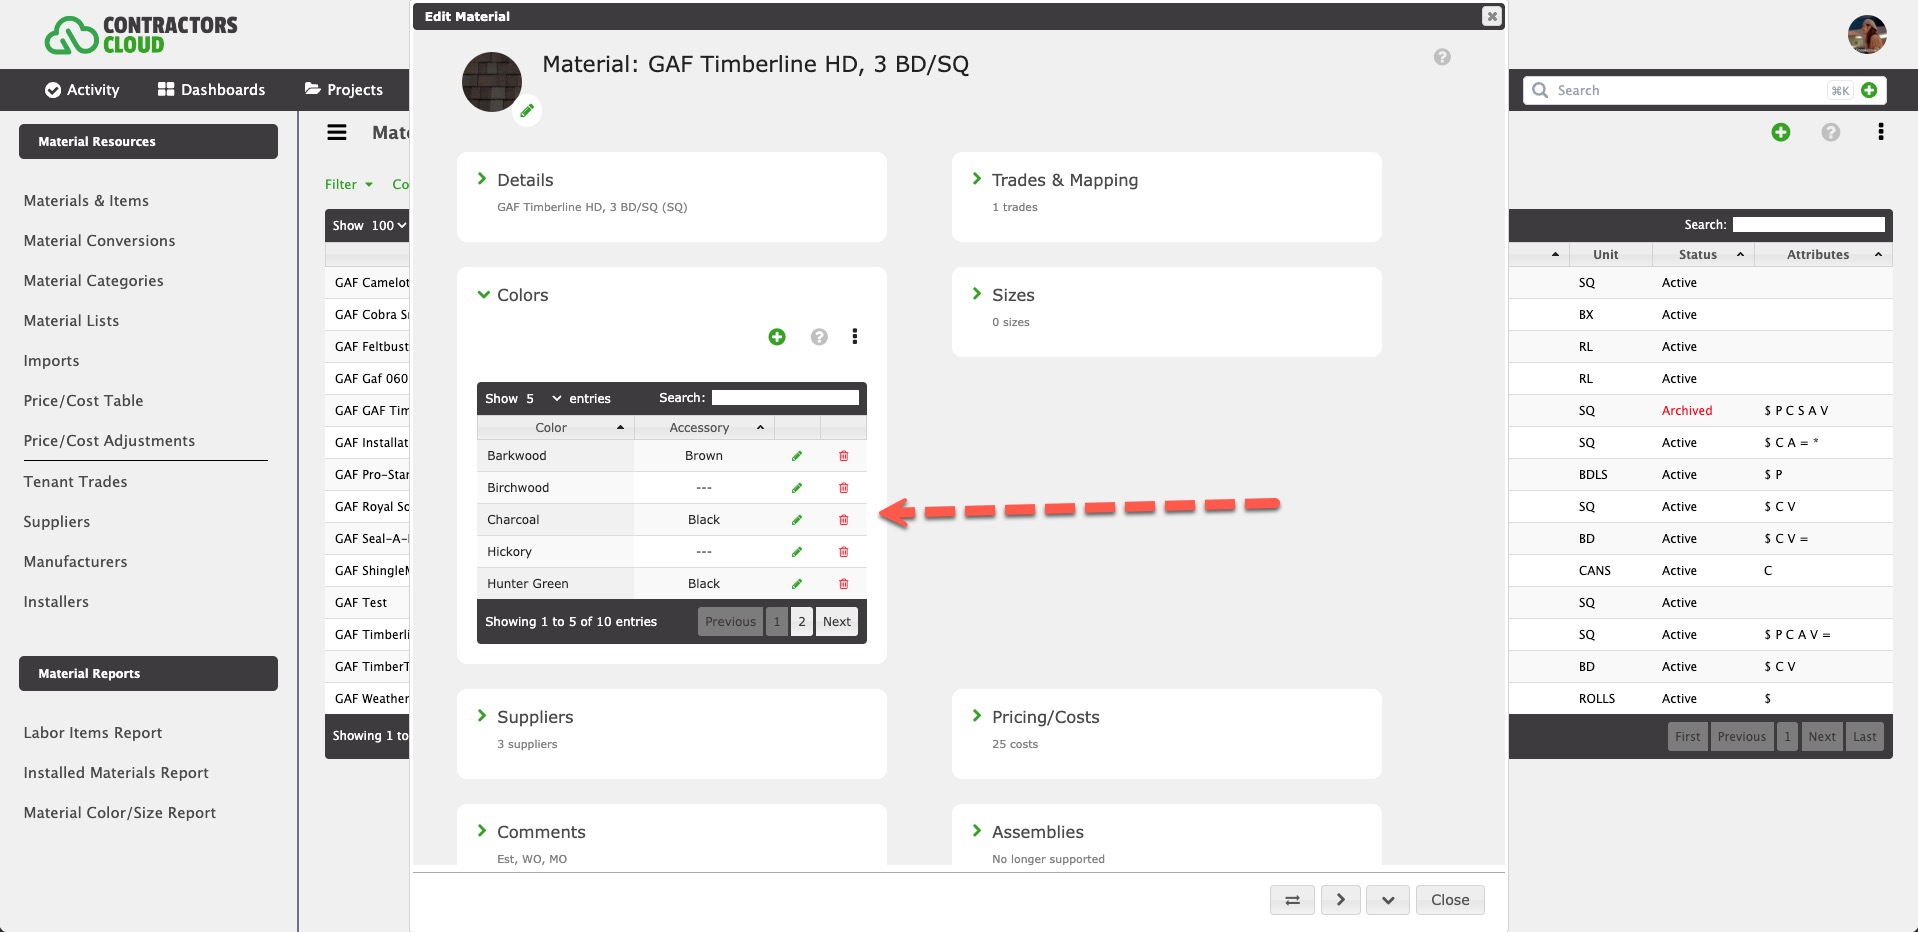
Task: Open the Show 5 entries dropdown
Action: 543,399
